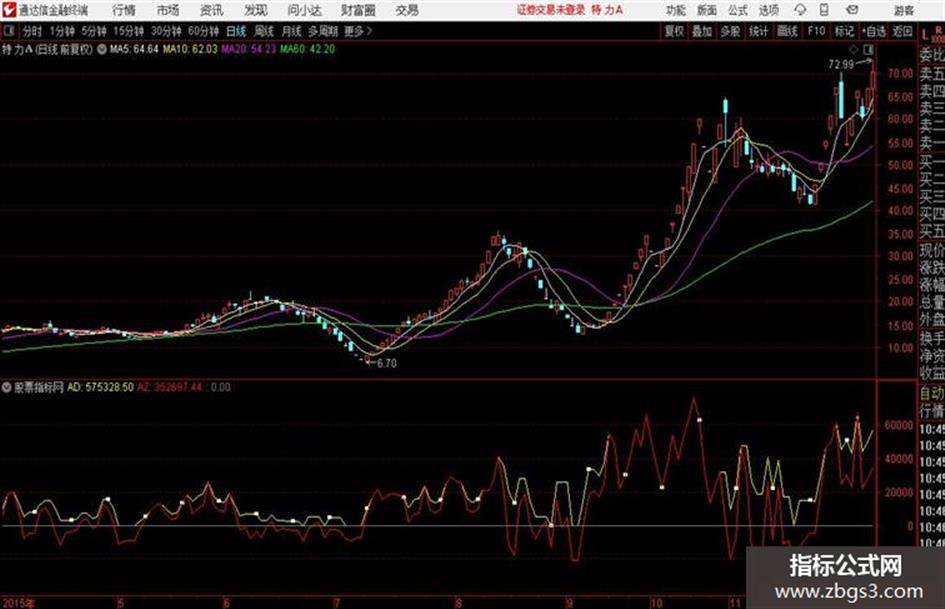Open the 版面 menu
Screen dimensions: 945x609
(706, 10)
